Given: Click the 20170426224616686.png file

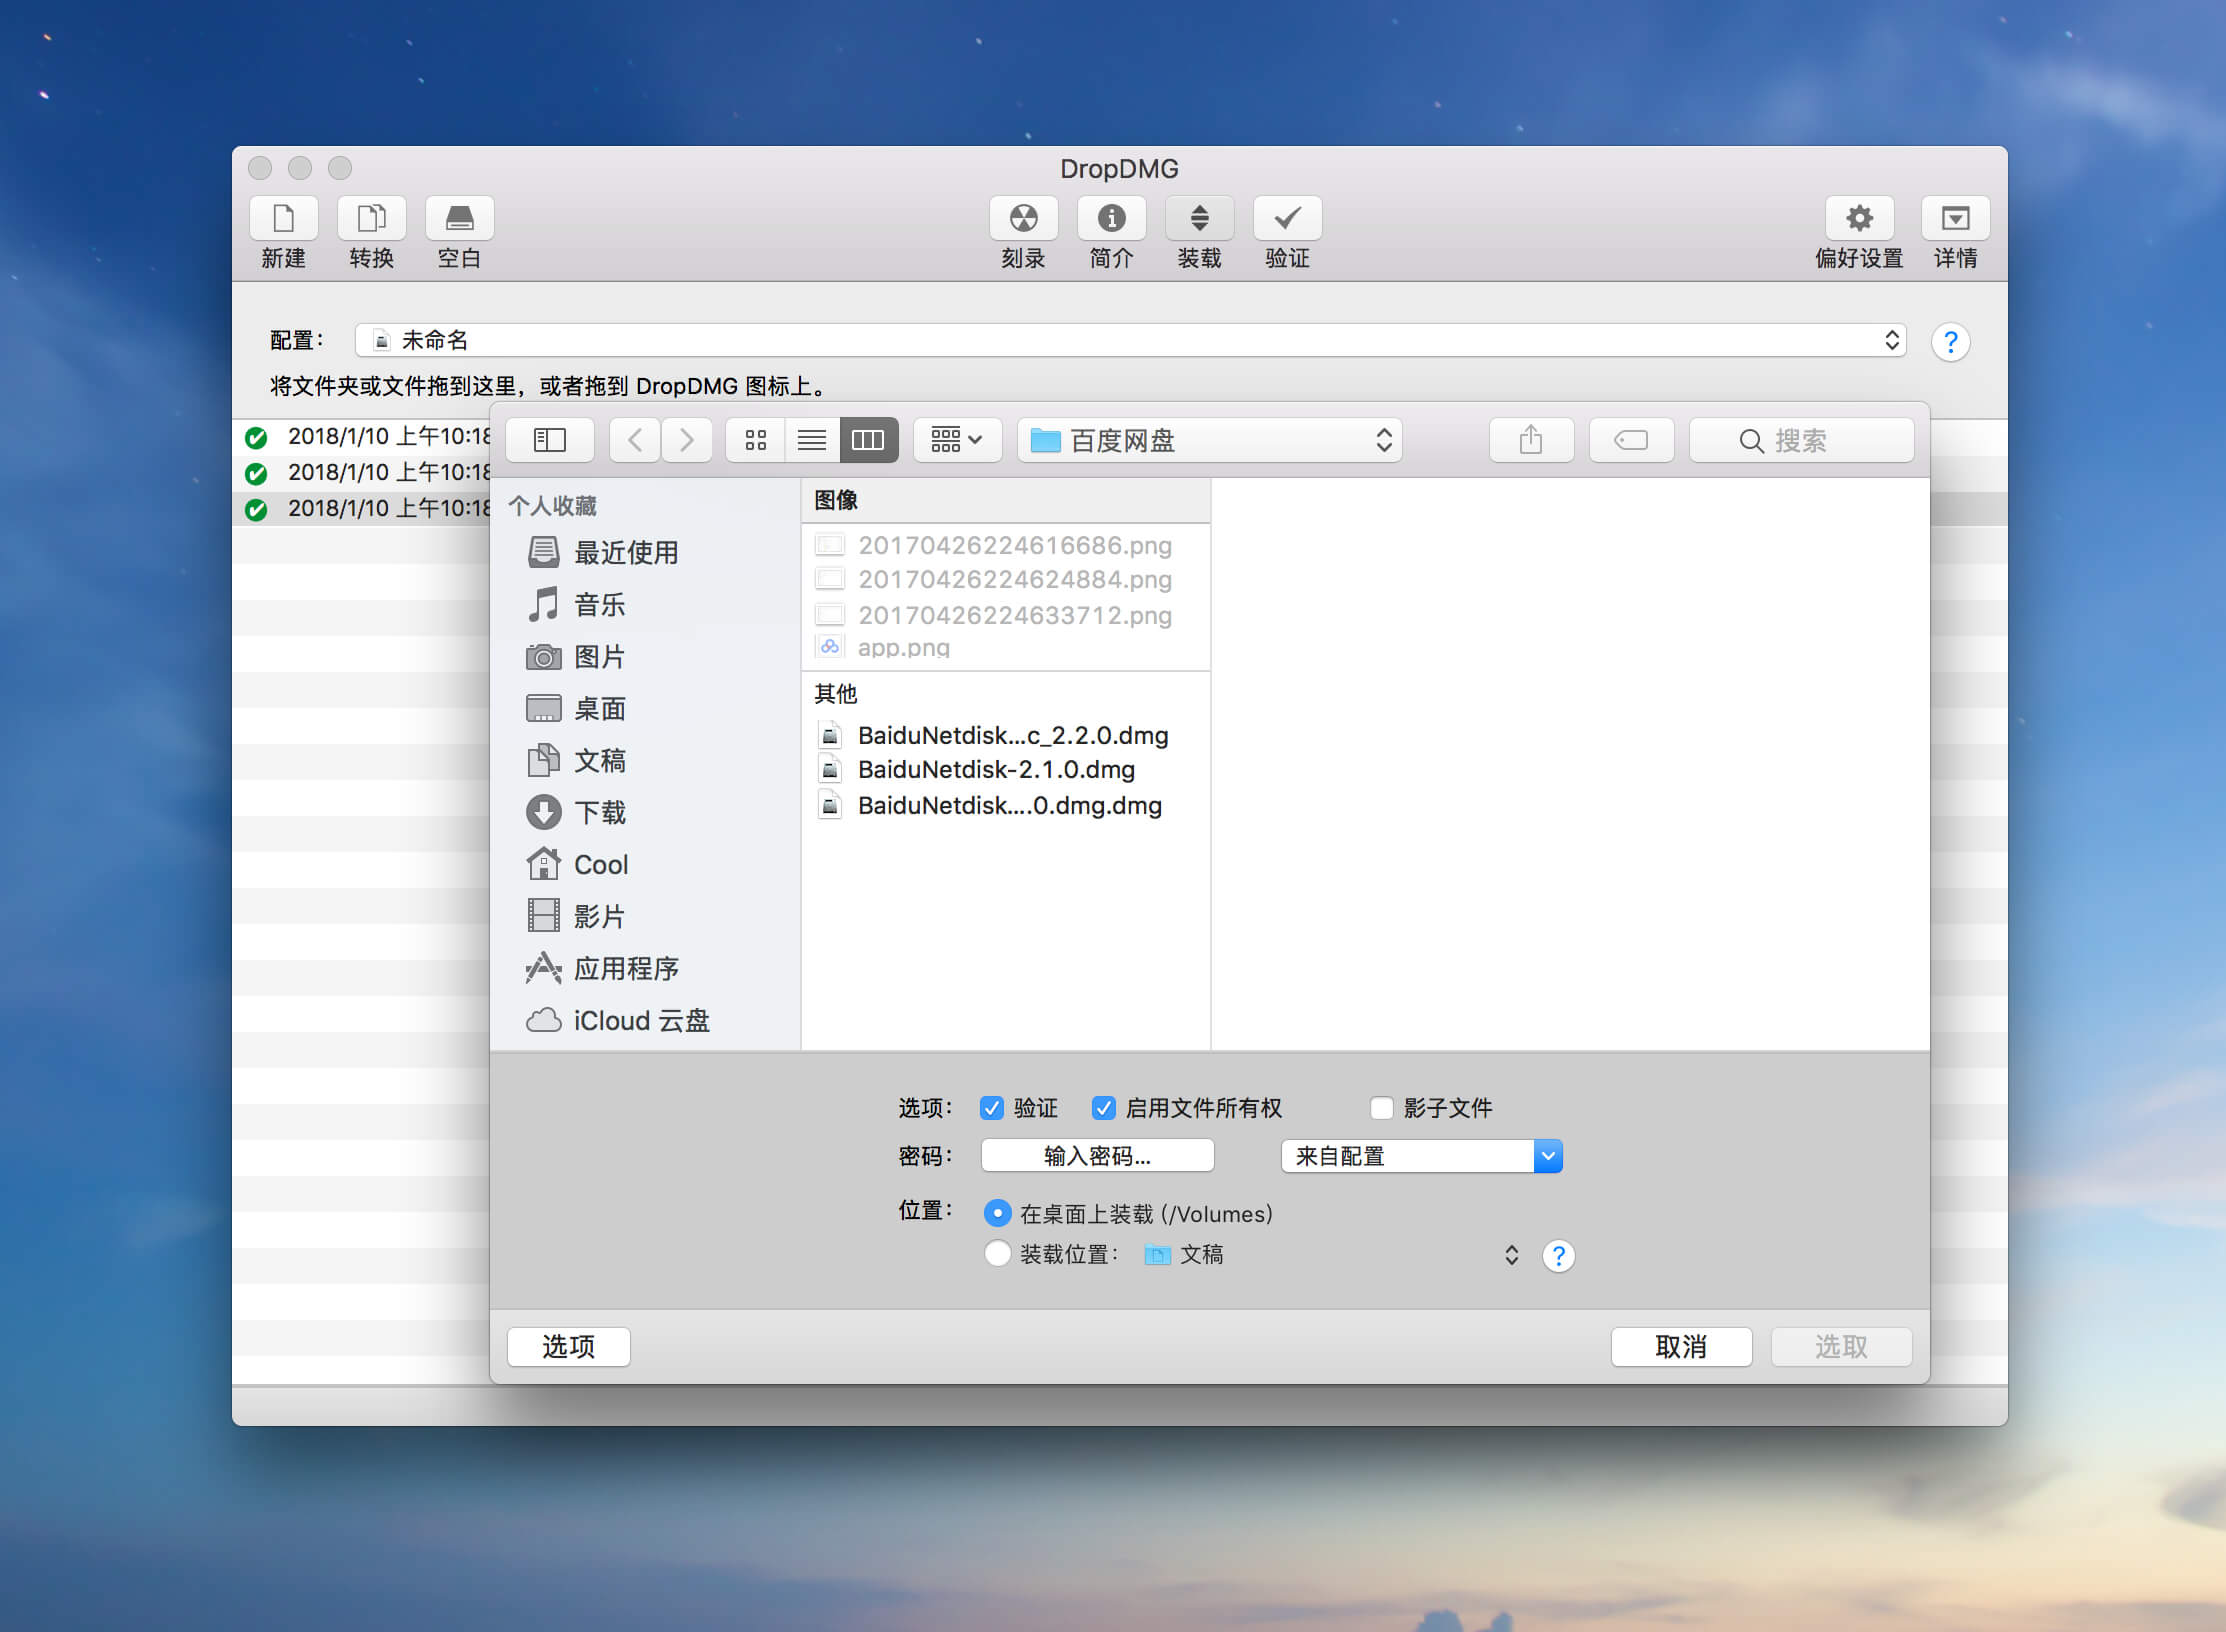Looking at the screenshot, I should click(1006, 545).
